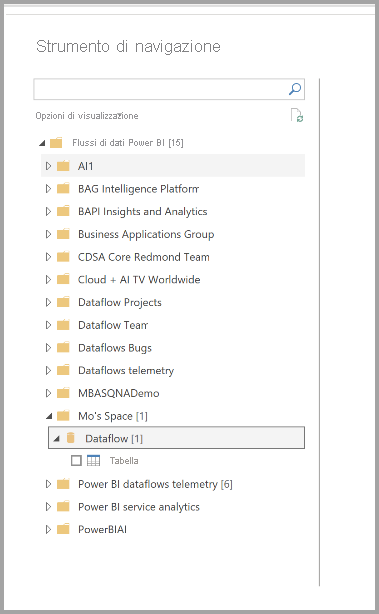Select the Dataflow [1] label
379x614 pixels.
[x=114, y=439]
